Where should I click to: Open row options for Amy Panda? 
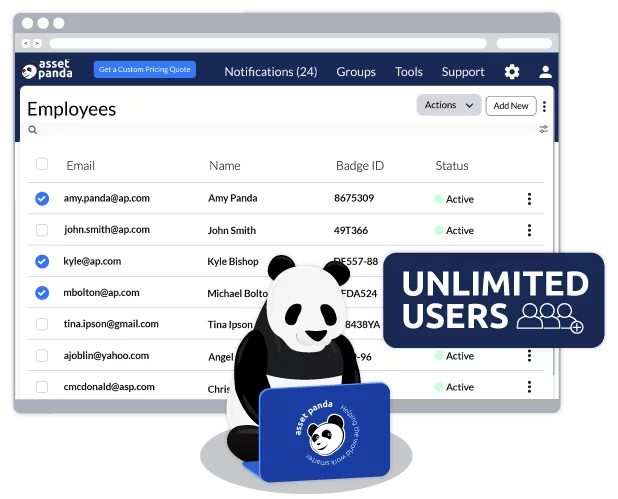pos(529,199)
